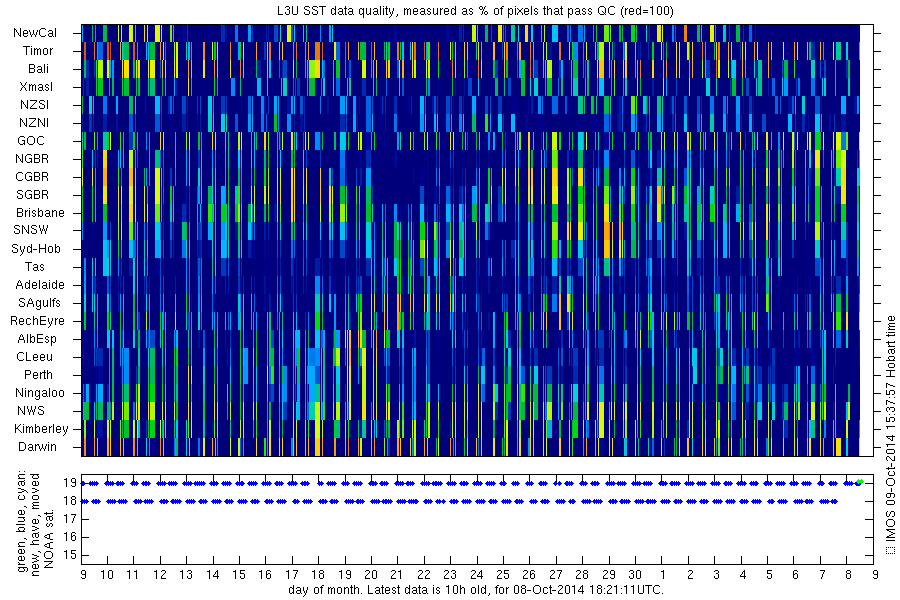This screenshot has height=600, width=900.
Task: Select the SAgulfs row label
Action: click(39, 303)
